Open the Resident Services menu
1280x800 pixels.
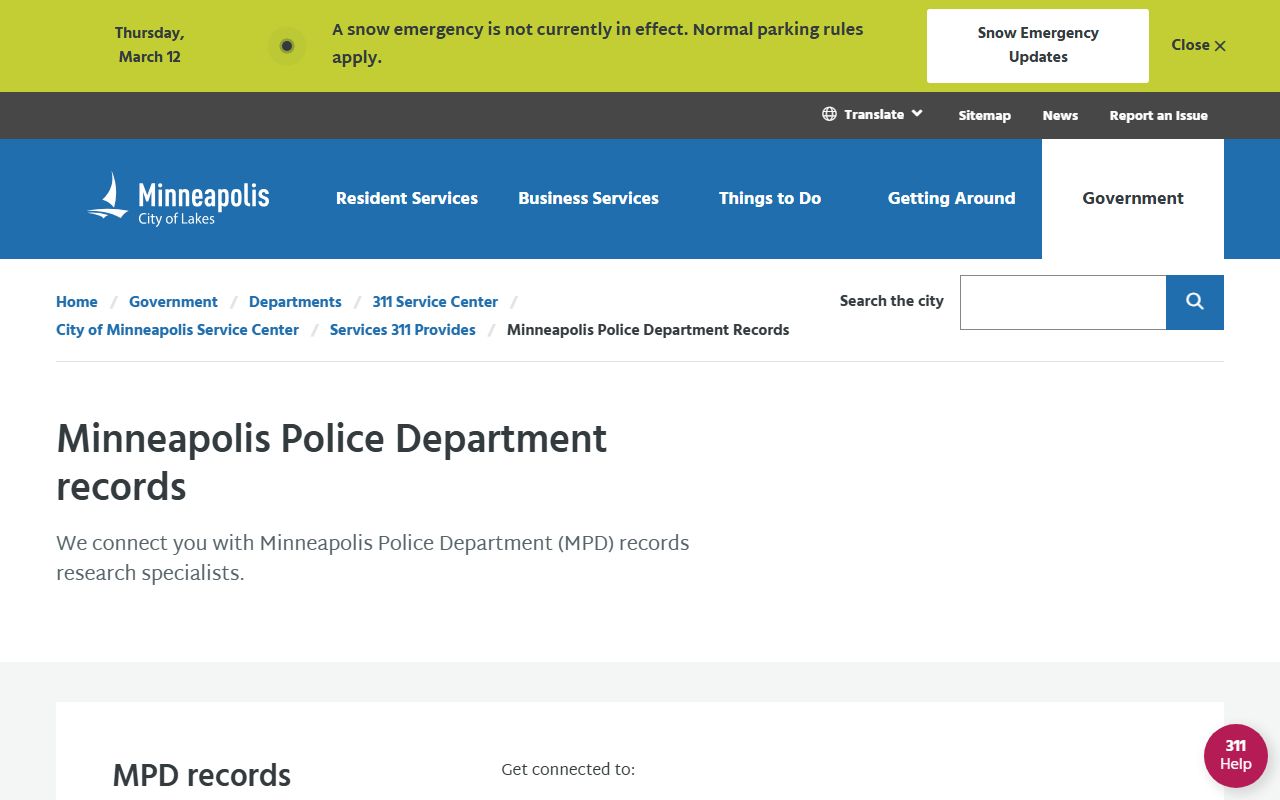click(407, 198)
